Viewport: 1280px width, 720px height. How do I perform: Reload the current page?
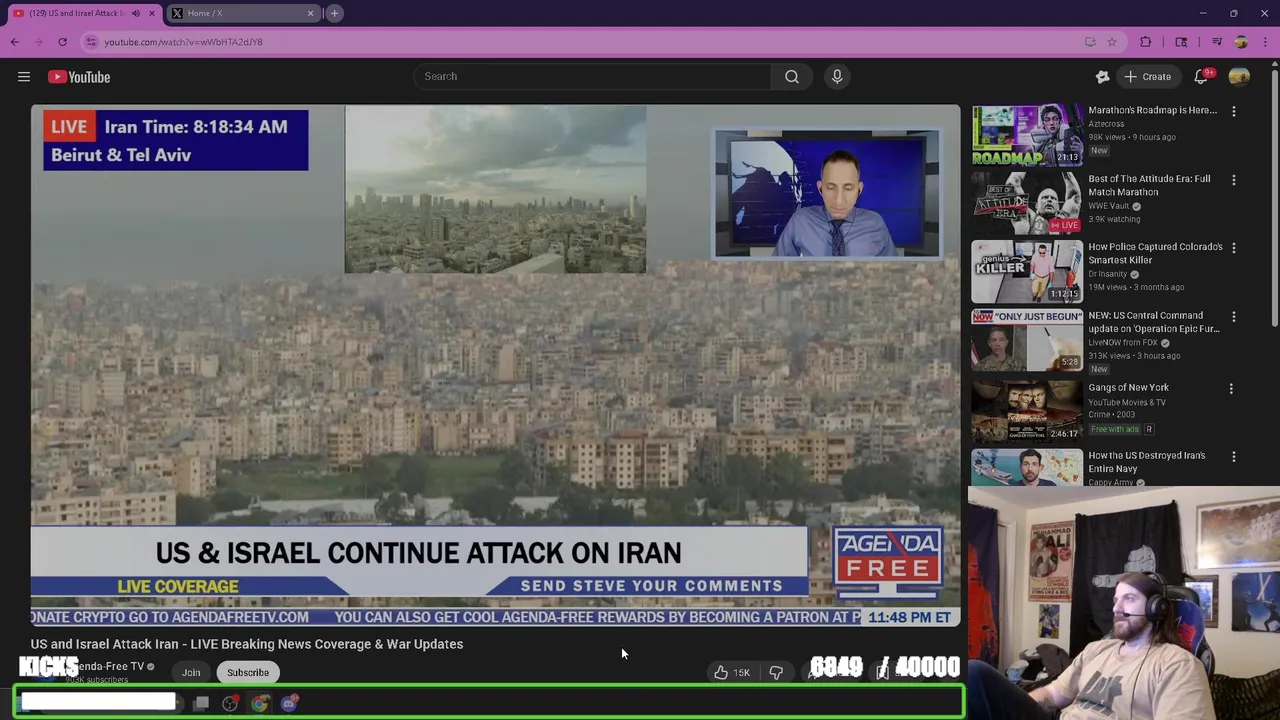[x=62, y=42]
